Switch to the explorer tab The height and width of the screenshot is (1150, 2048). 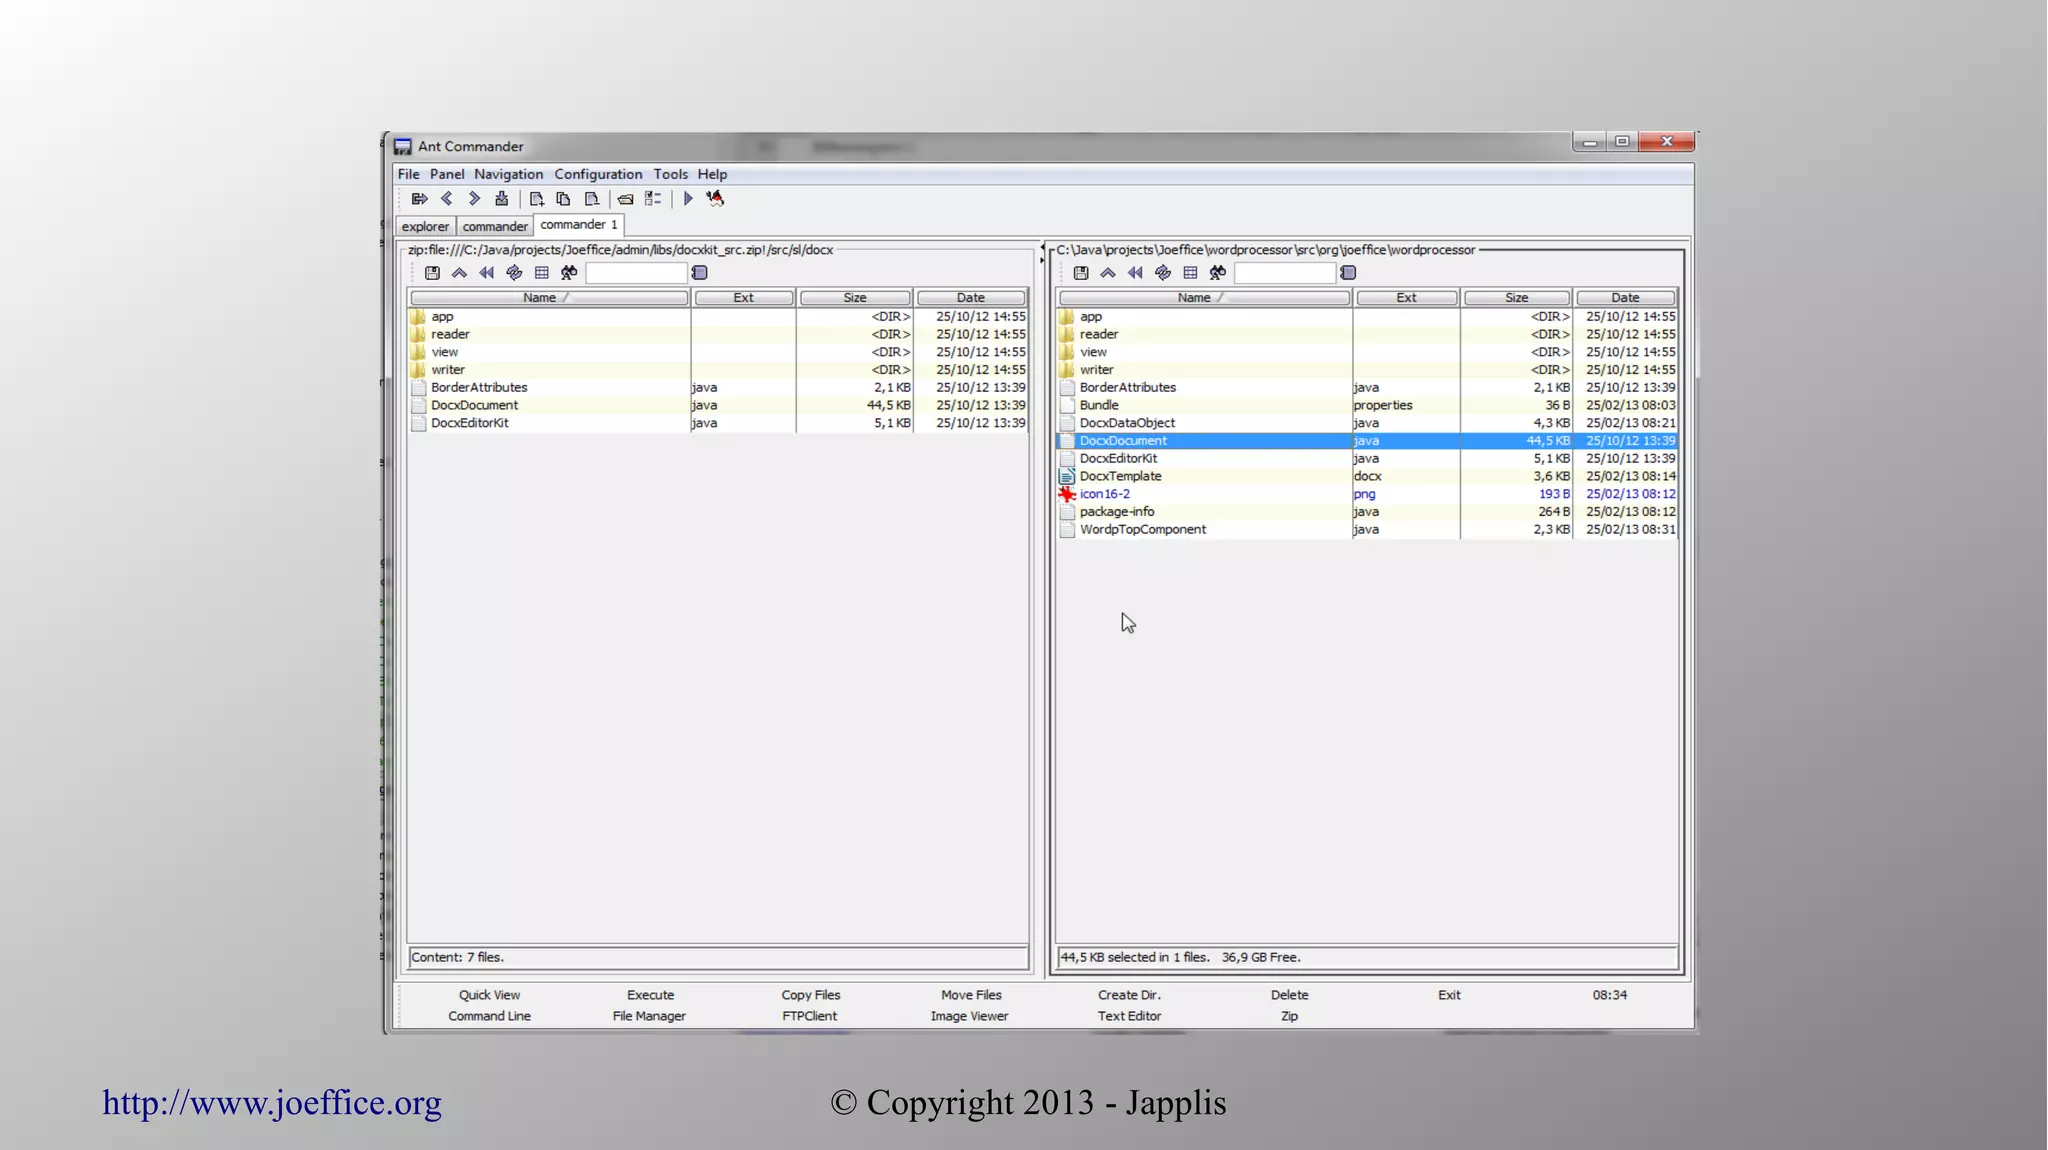425,226
